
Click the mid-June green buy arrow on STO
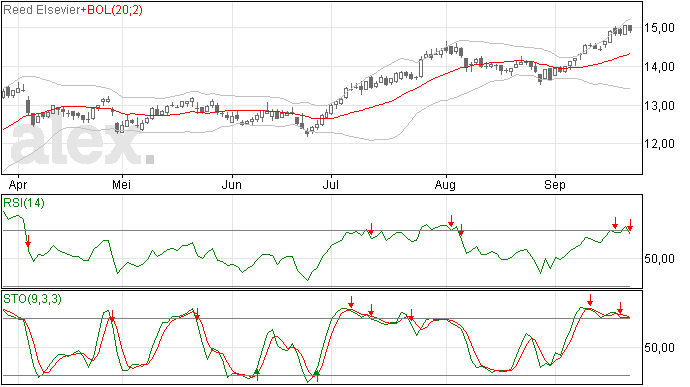pos(257,374)
